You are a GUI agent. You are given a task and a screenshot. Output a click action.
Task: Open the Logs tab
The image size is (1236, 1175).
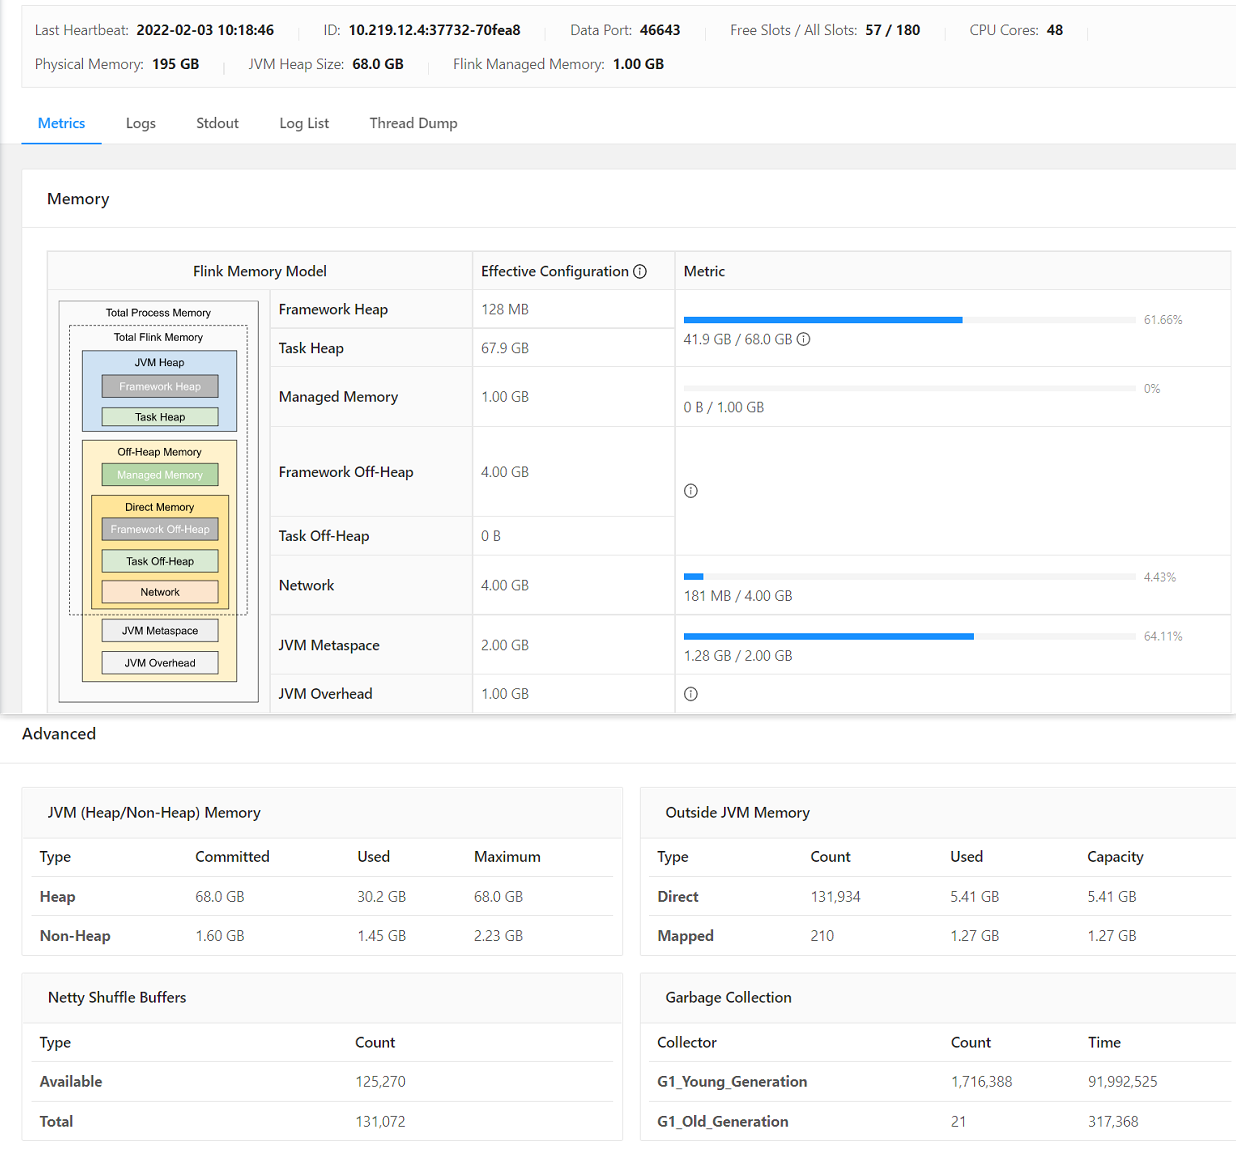coord(140,123)
